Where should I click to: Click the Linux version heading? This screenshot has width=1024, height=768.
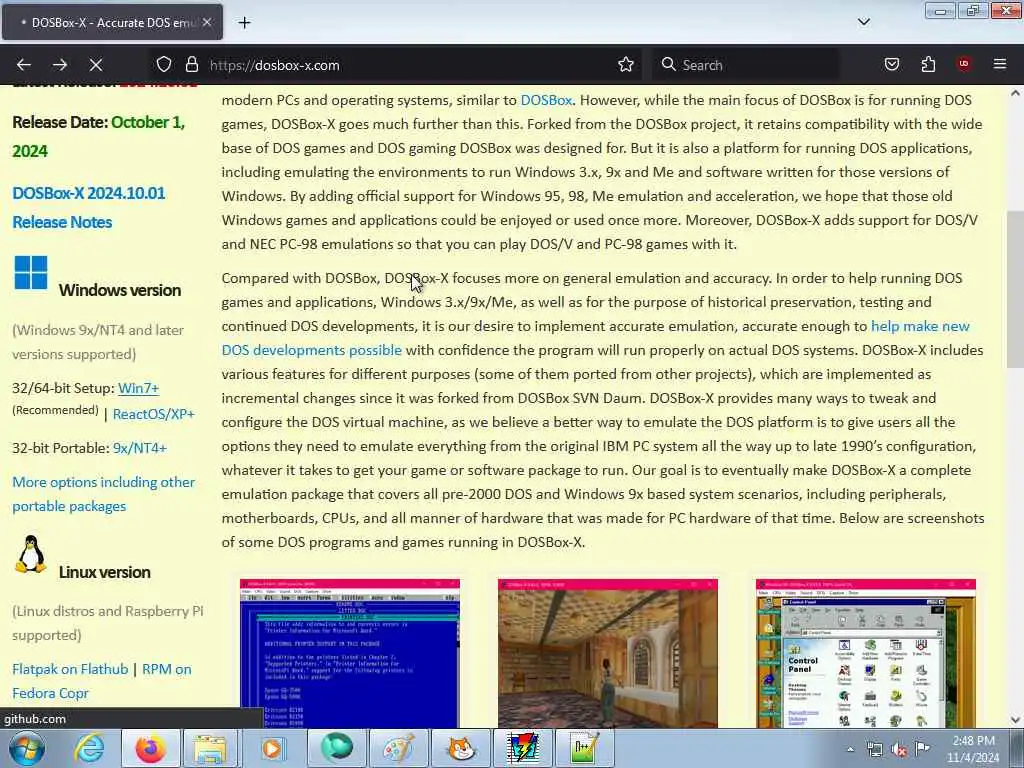(x=104, y=572)
